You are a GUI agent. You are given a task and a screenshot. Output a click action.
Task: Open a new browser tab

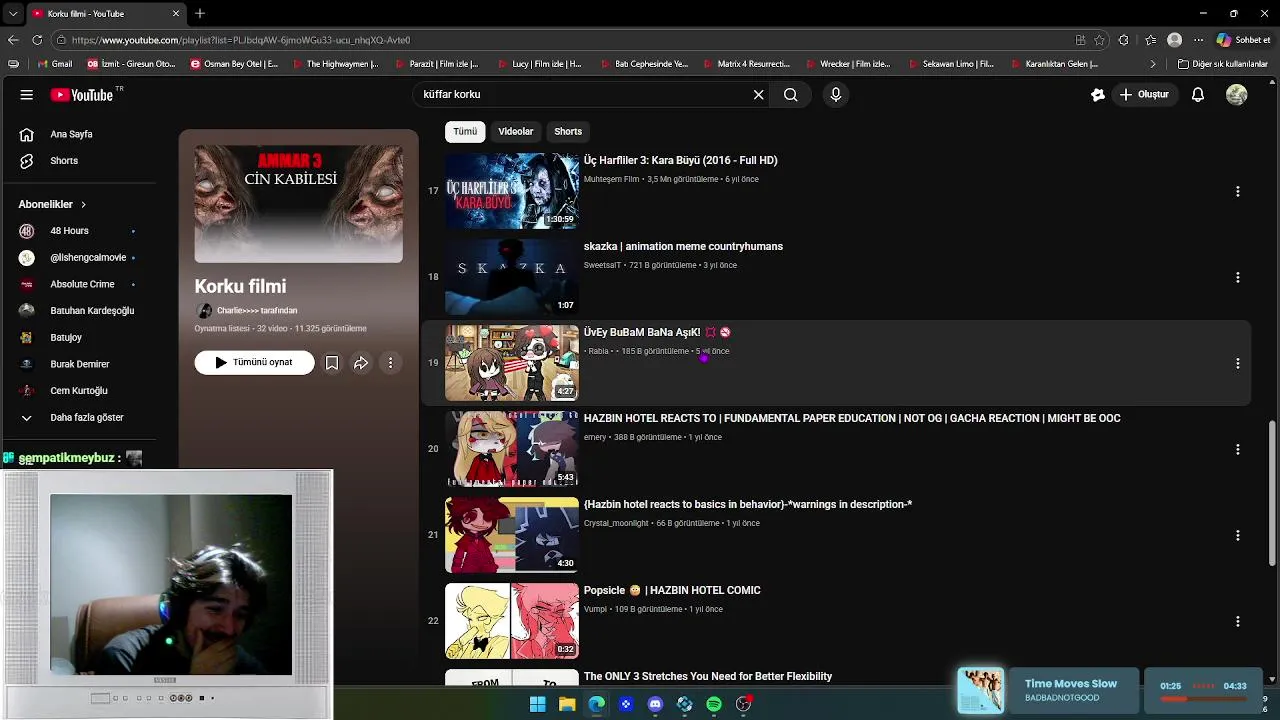[200, 13]
